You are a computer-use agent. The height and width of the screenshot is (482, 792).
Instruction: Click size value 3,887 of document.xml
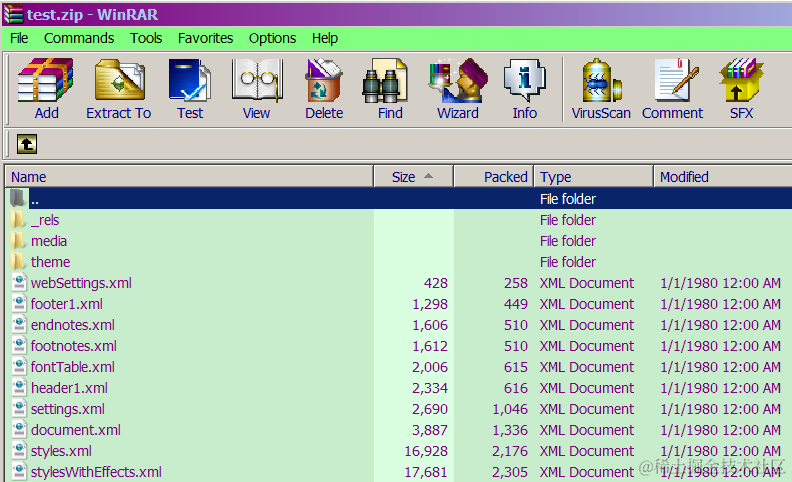[x=430, y=430]
